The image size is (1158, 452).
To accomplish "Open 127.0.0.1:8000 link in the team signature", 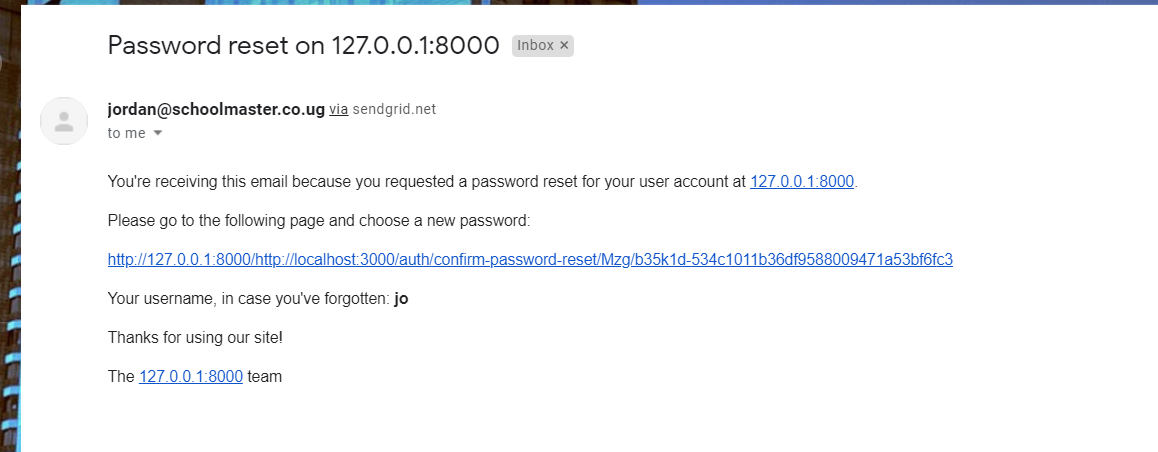I will point(191,377).
